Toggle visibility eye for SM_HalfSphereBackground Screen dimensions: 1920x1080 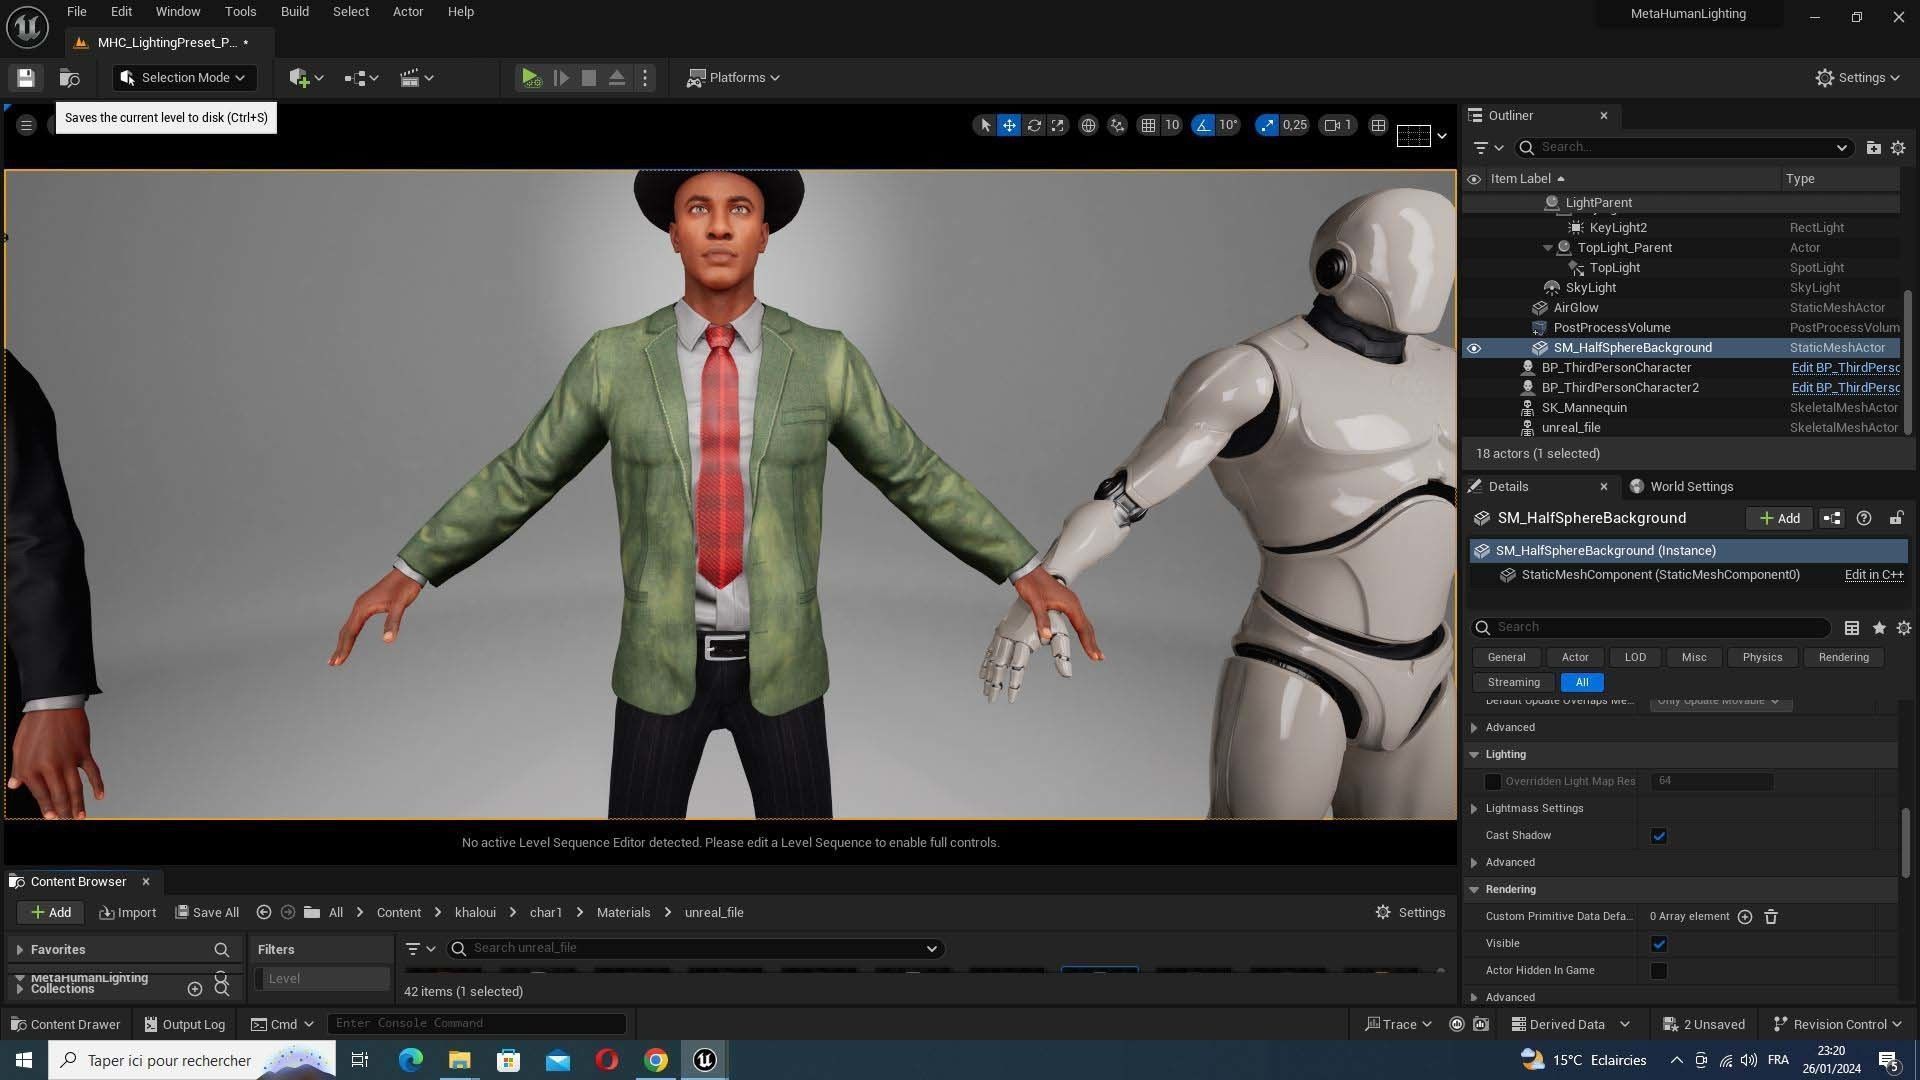tap(1474, 348)
